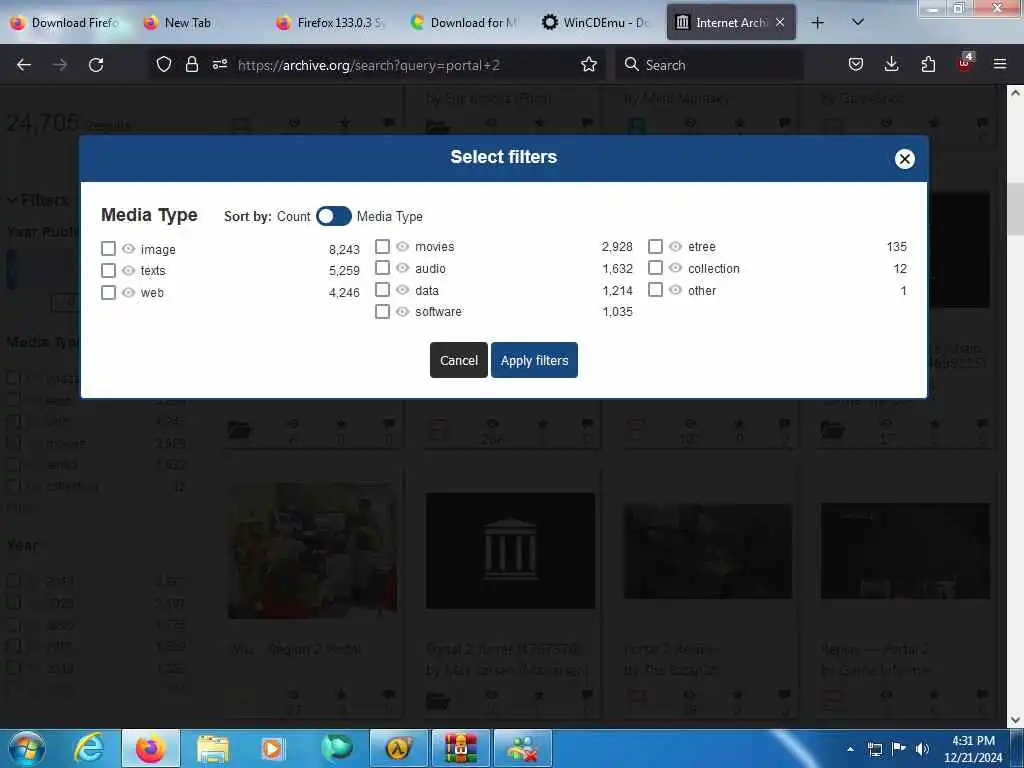Open File Explorer from taskbar
The height and width of the screenshot is (768, 1024).
pos(213,748)
